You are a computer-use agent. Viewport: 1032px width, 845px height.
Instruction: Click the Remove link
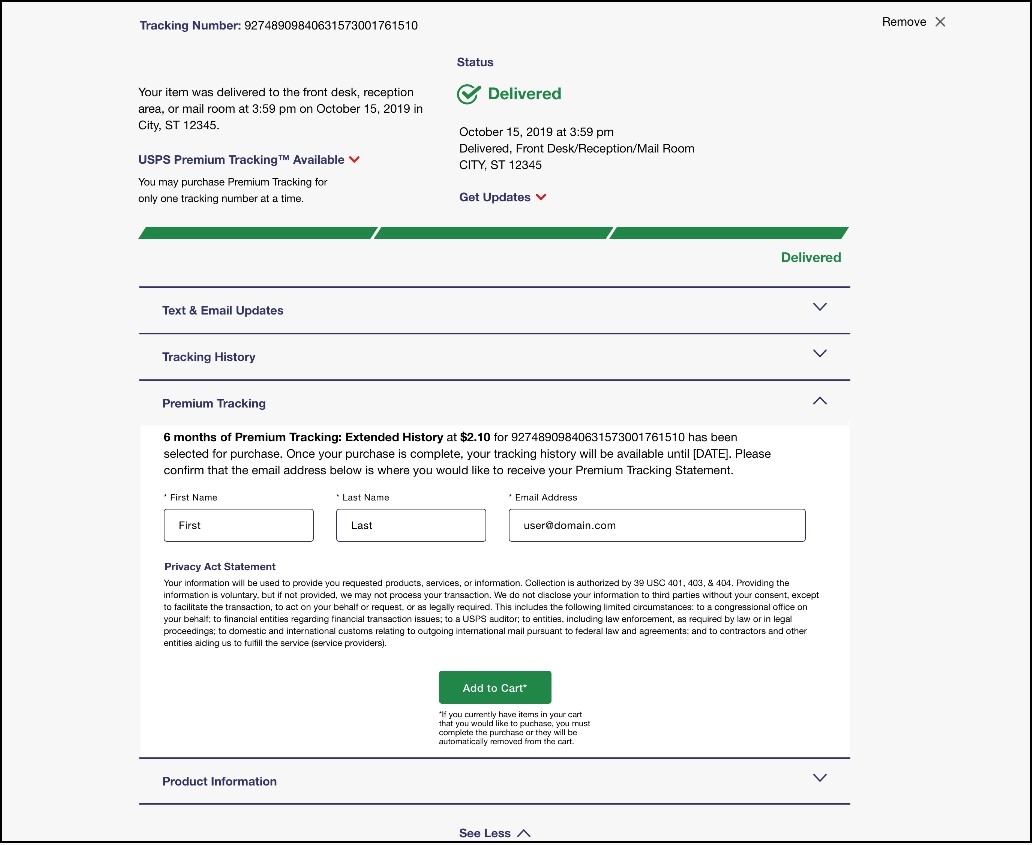[x=904, y=22]
